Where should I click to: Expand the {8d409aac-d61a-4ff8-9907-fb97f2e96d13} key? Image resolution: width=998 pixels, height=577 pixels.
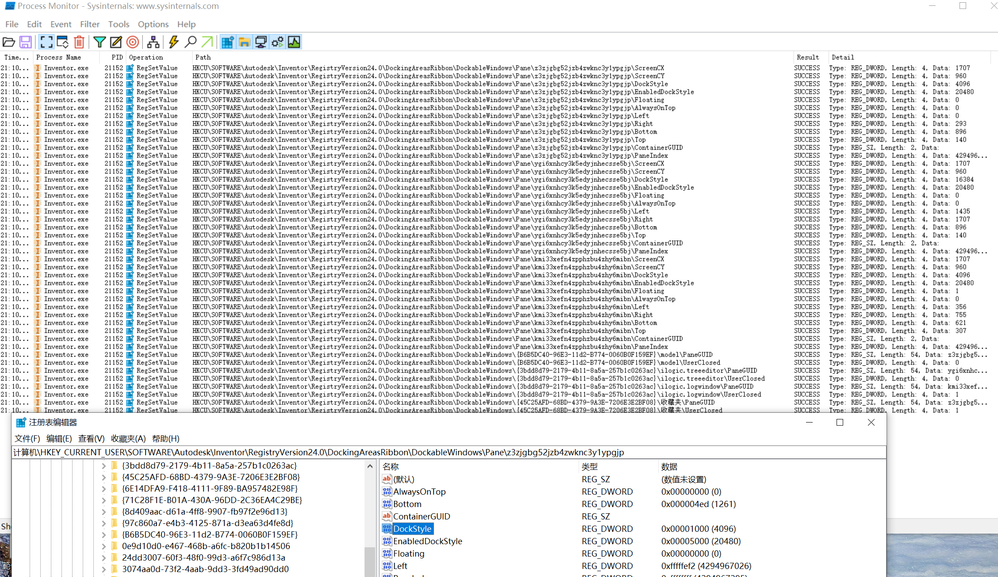[104, 512]
